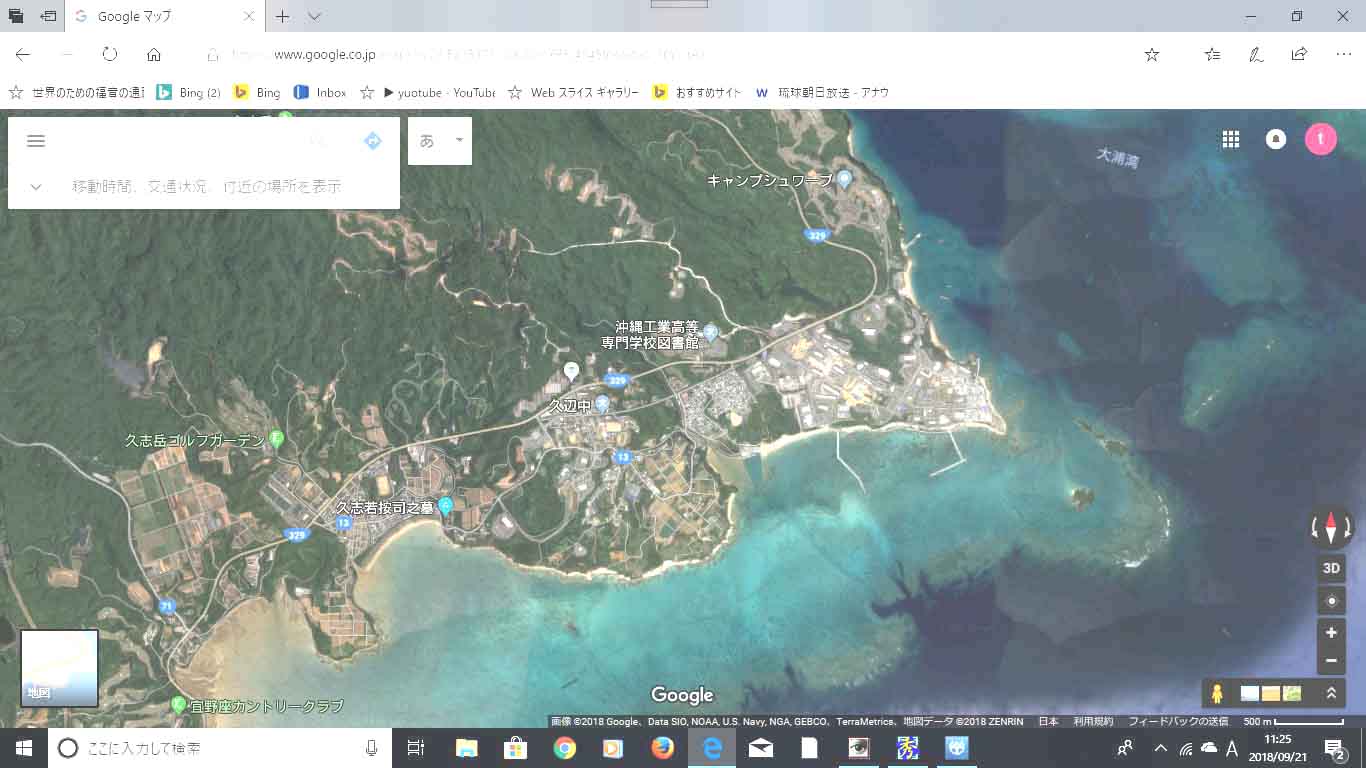The height and width of the screenshot is (768, 1366).
Task: Click the white pin marker near 久辺中
Action: (x=571, y=372)
